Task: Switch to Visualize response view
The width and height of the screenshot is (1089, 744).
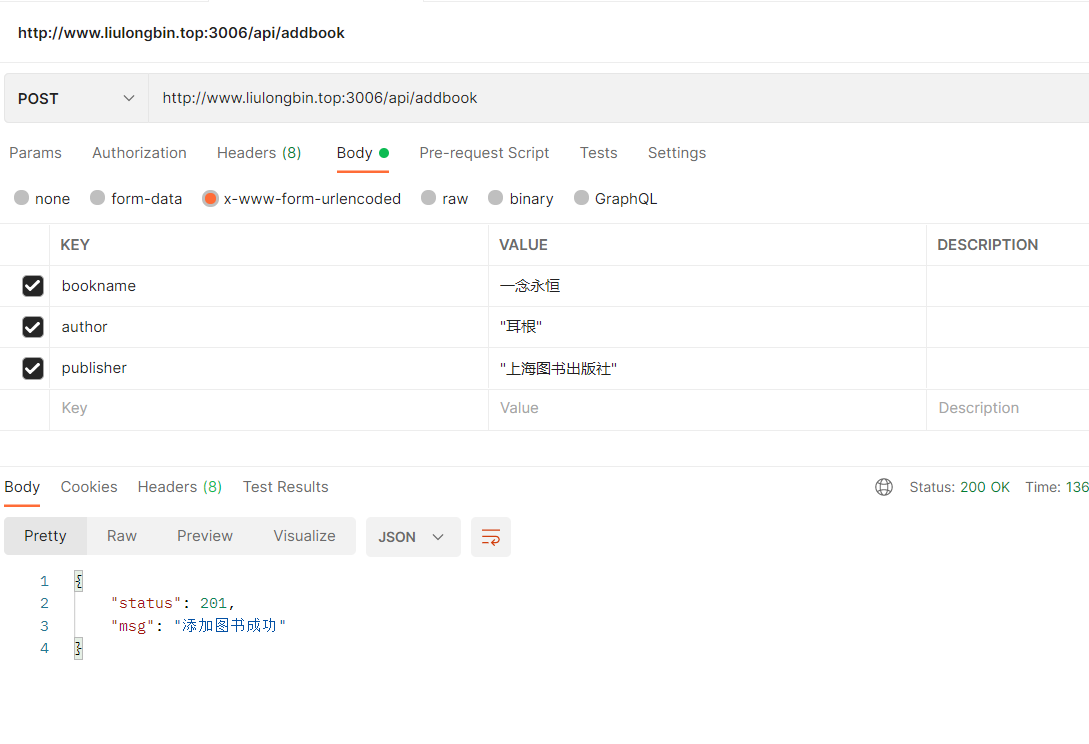Action: 304,536
